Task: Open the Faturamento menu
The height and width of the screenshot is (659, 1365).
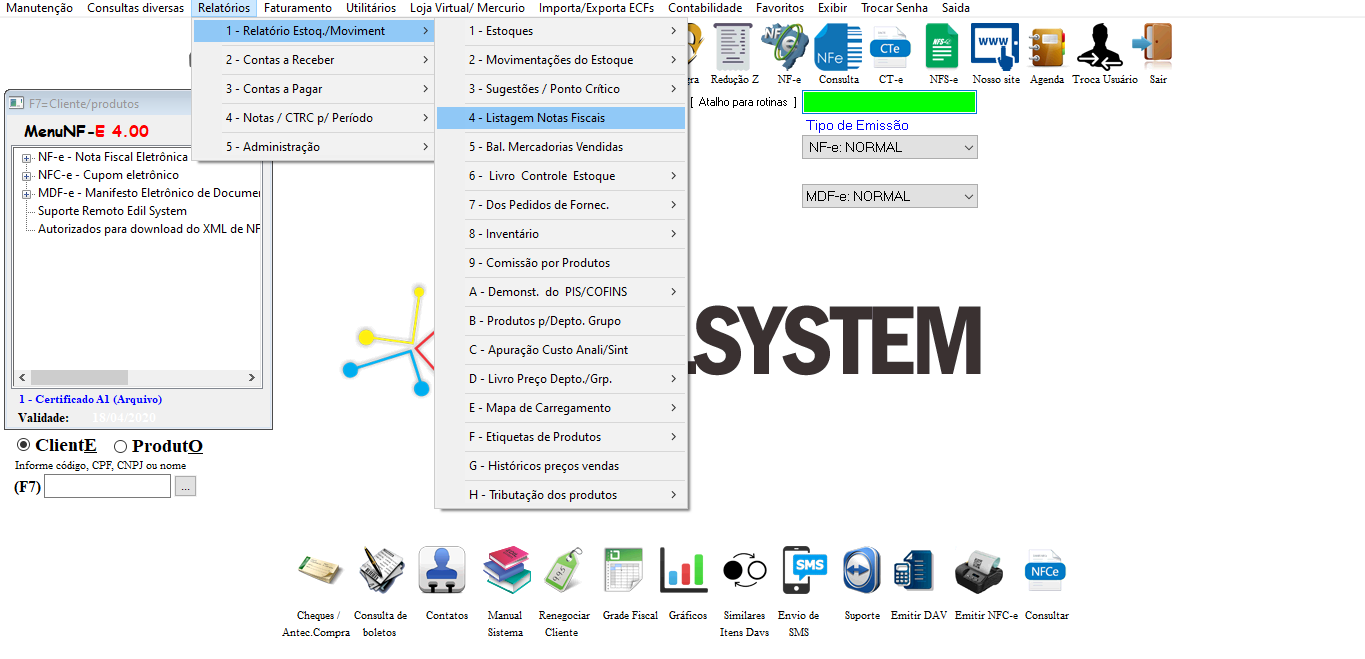Action: coord(297,8)
